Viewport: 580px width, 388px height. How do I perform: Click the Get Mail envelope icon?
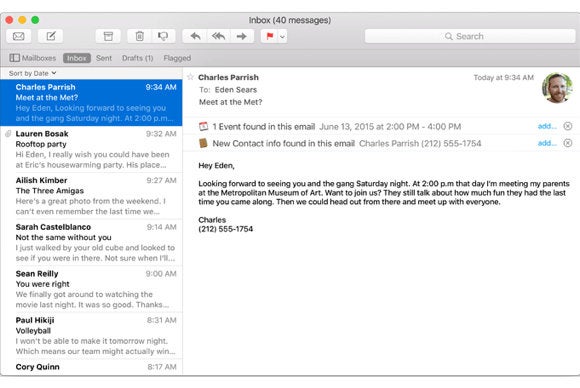tap(18, 36)
